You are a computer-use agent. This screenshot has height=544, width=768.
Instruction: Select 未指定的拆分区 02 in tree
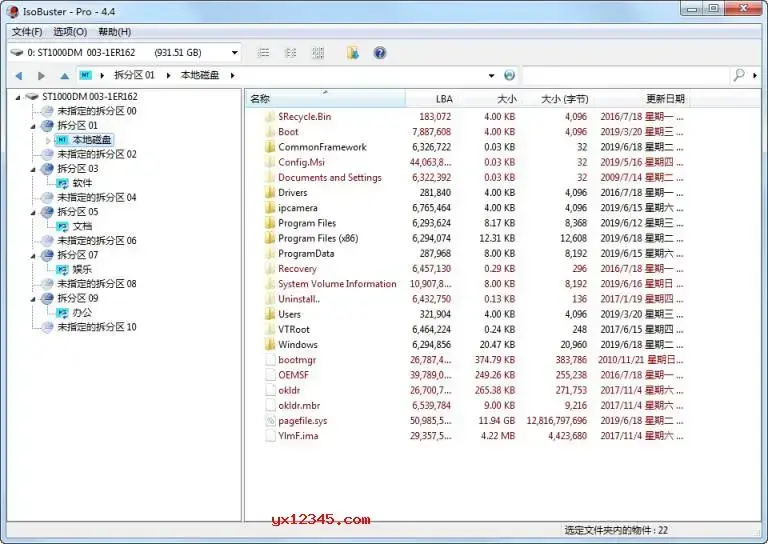[x=96, y=154]
